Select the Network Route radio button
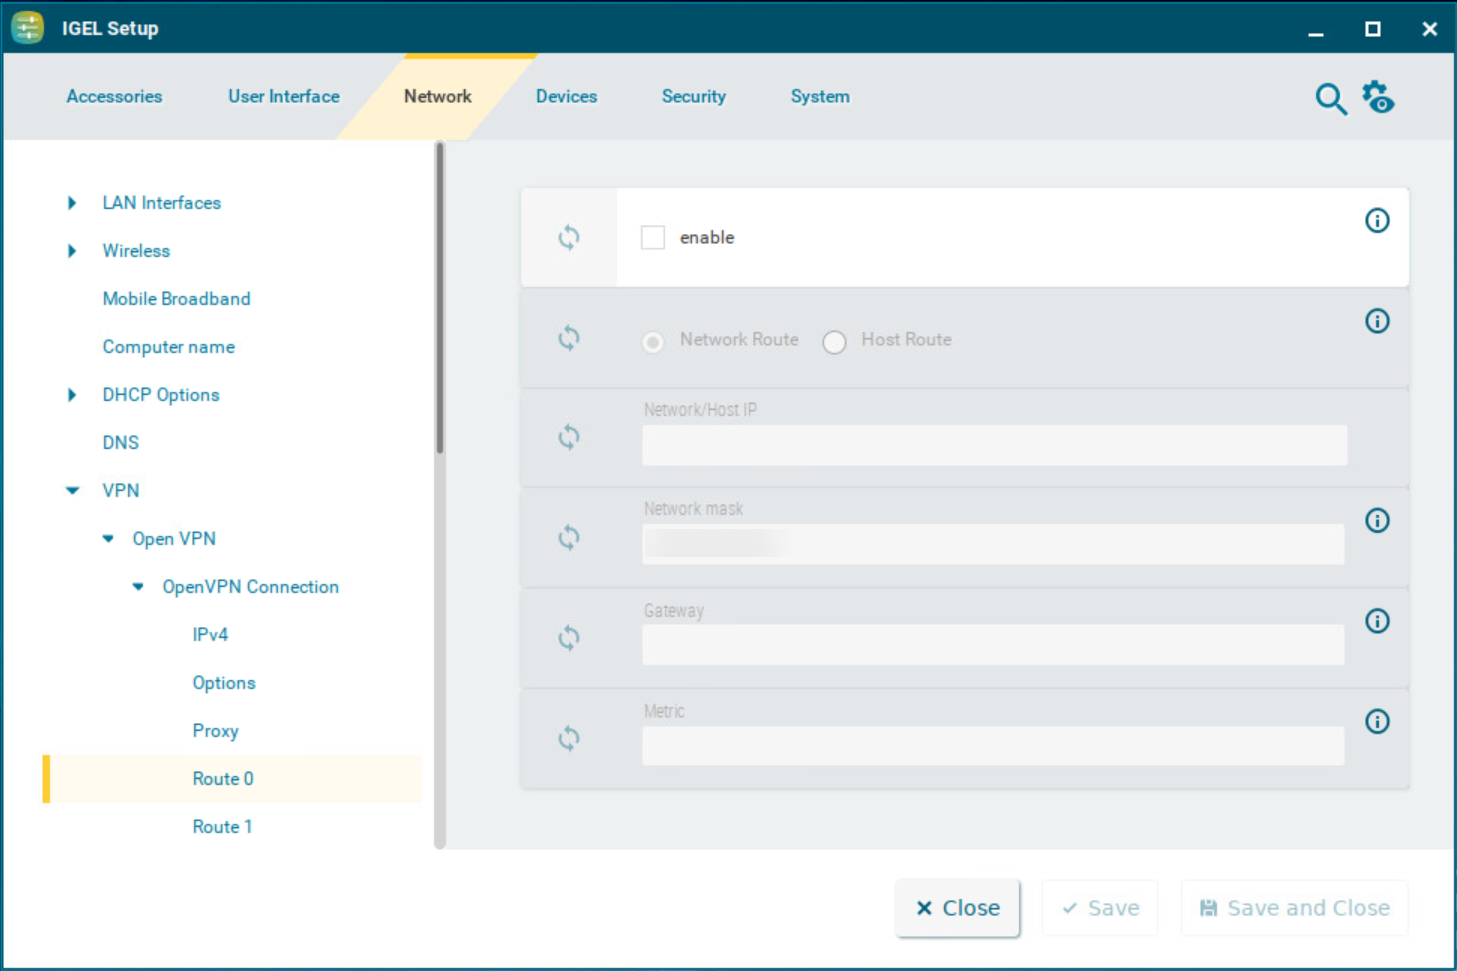1457x971 pixels. point(653,343)
